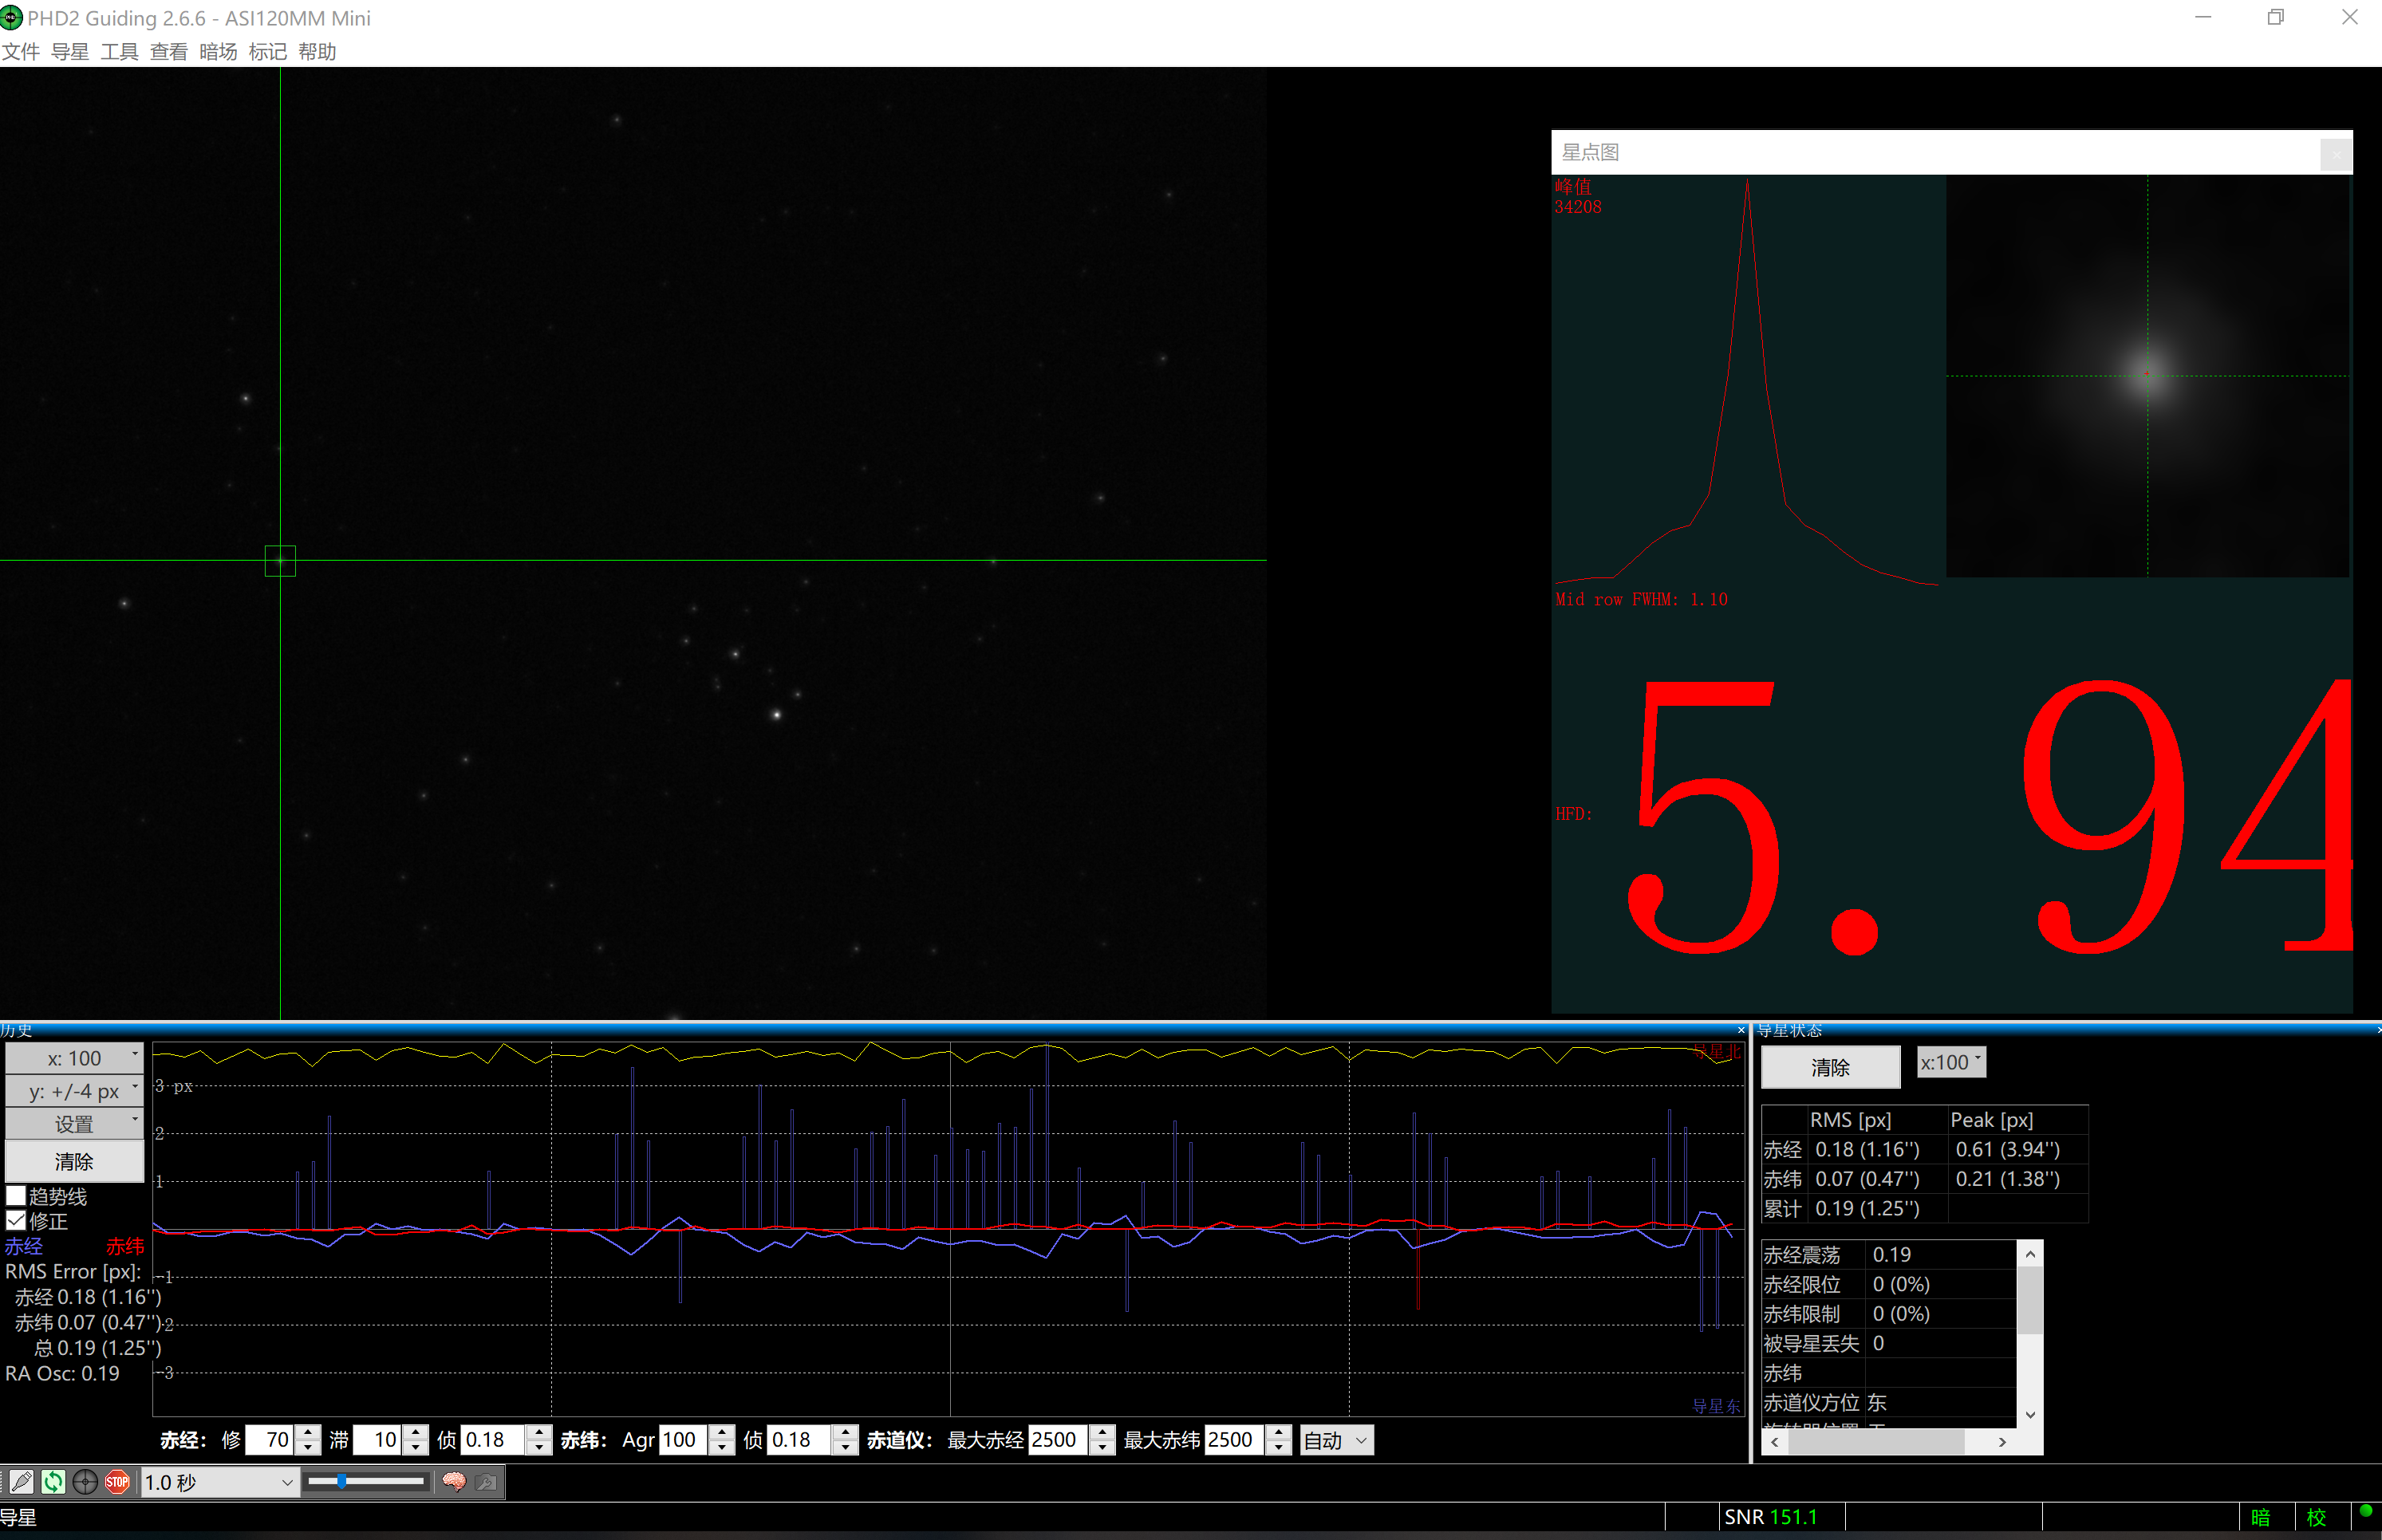Click the 校 calibration status indicator
The height and width of the screenshot is (1540, 2382).
tap(2316, 1517)
